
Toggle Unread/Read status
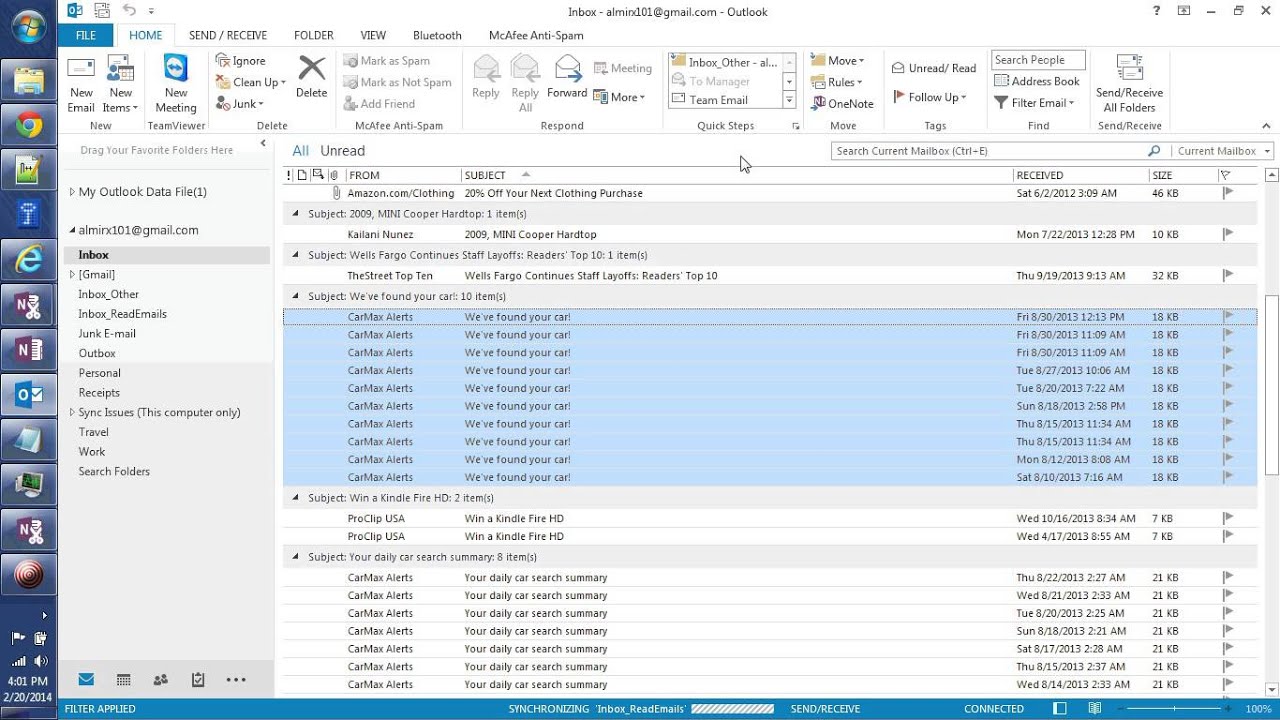(x=933, y=68)
